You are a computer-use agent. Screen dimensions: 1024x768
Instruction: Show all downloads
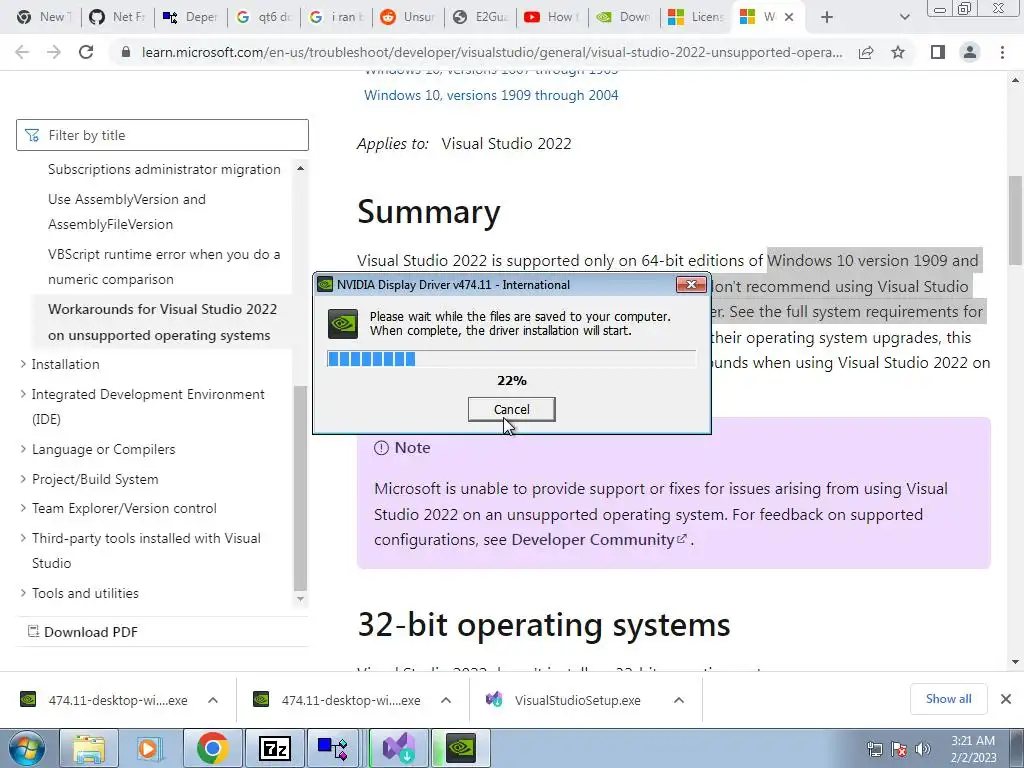click(x=948, y=699)
